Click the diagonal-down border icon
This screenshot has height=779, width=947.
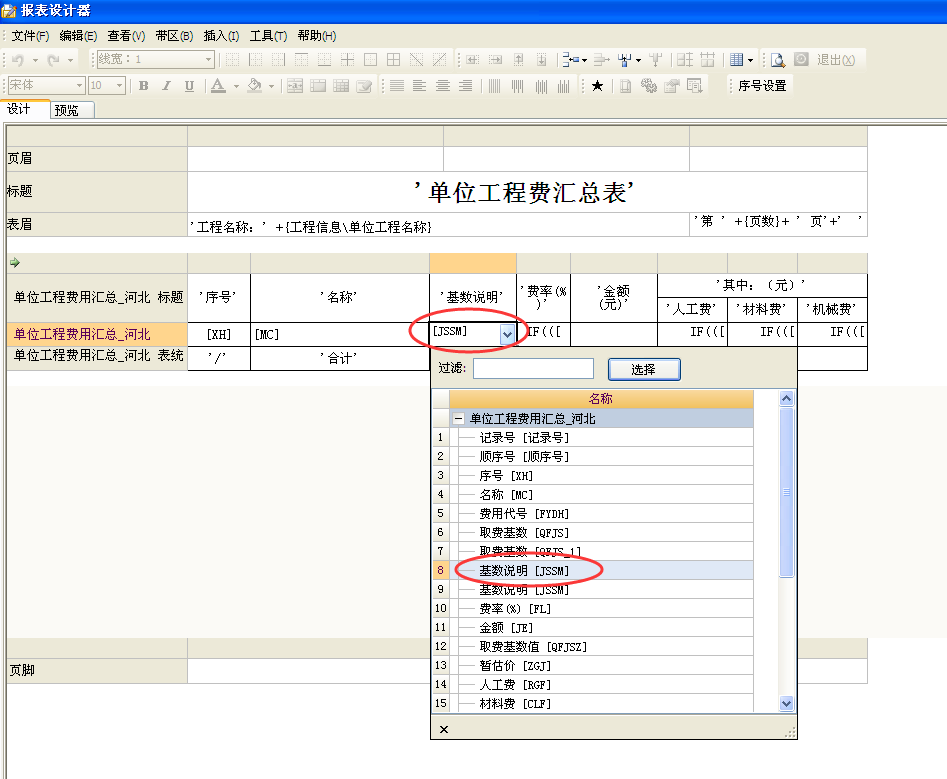point(416,60)
